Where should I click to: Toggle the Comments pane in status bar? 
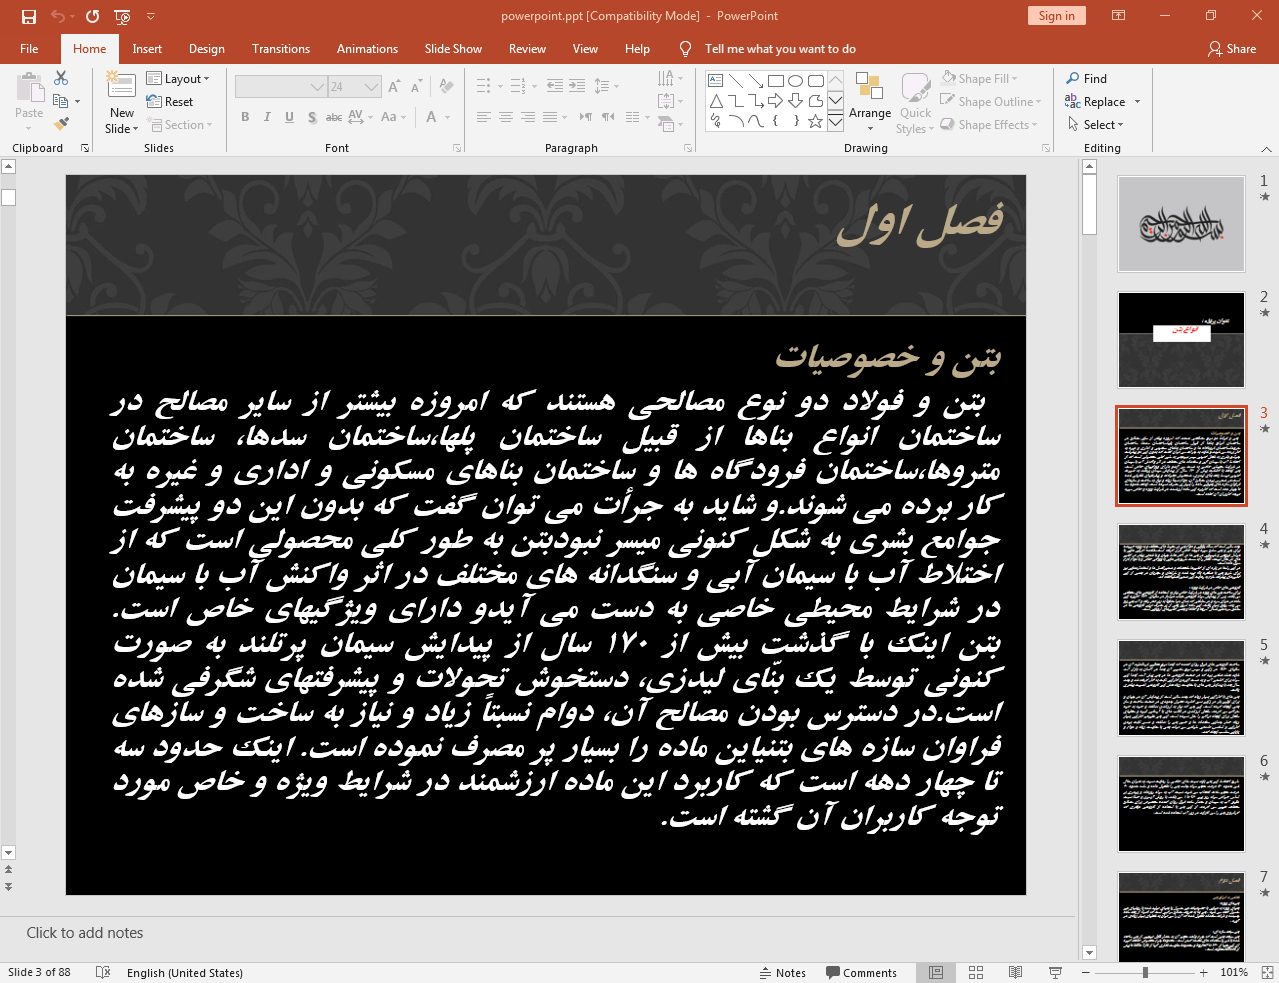[861, 972]
